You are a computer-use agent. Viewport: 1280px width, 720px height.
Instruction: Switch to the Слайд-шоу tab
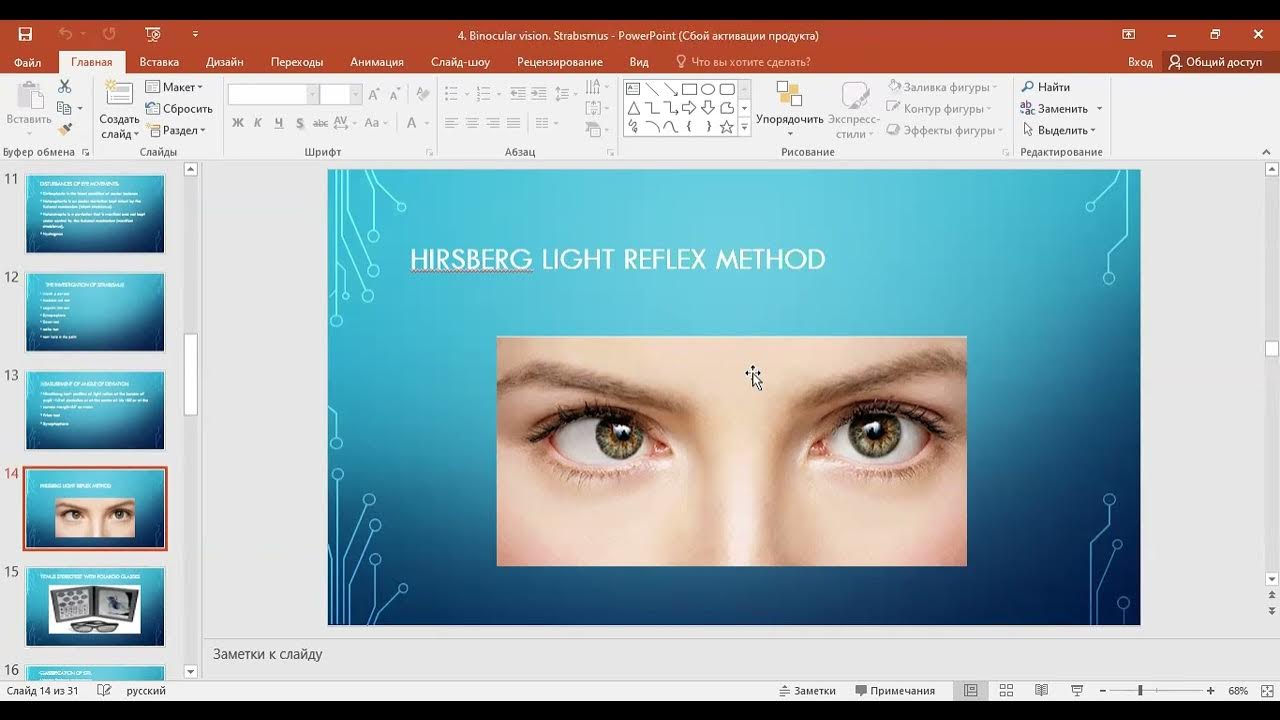[460, 62]
